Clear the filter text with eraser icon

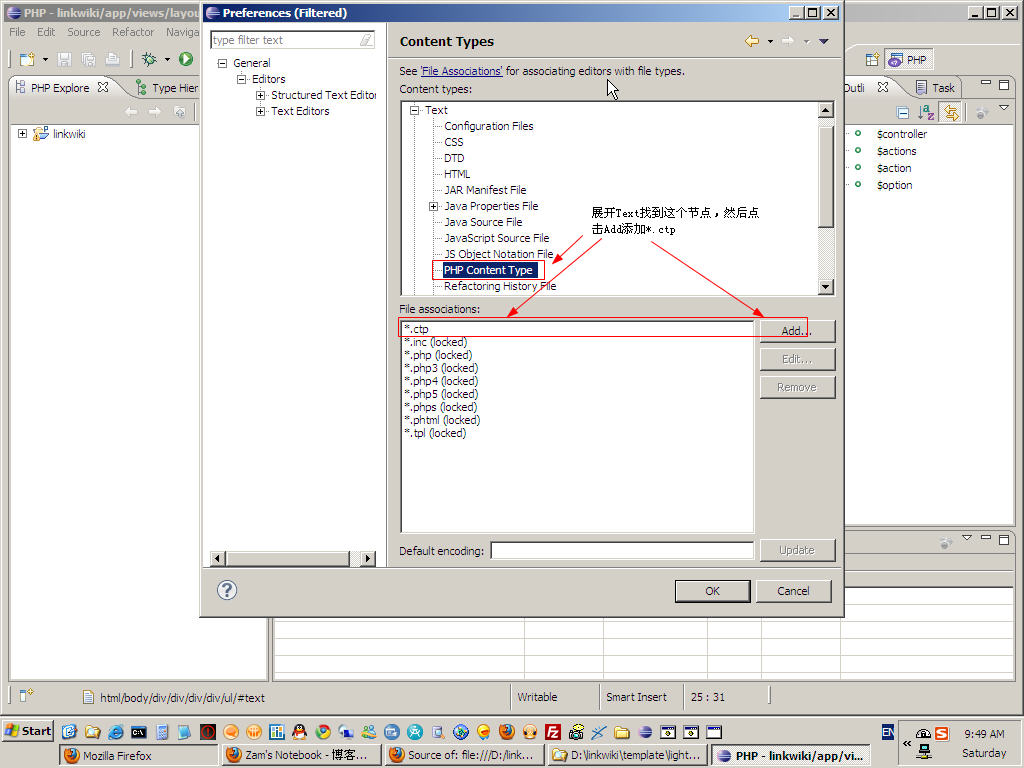(366, 40)
